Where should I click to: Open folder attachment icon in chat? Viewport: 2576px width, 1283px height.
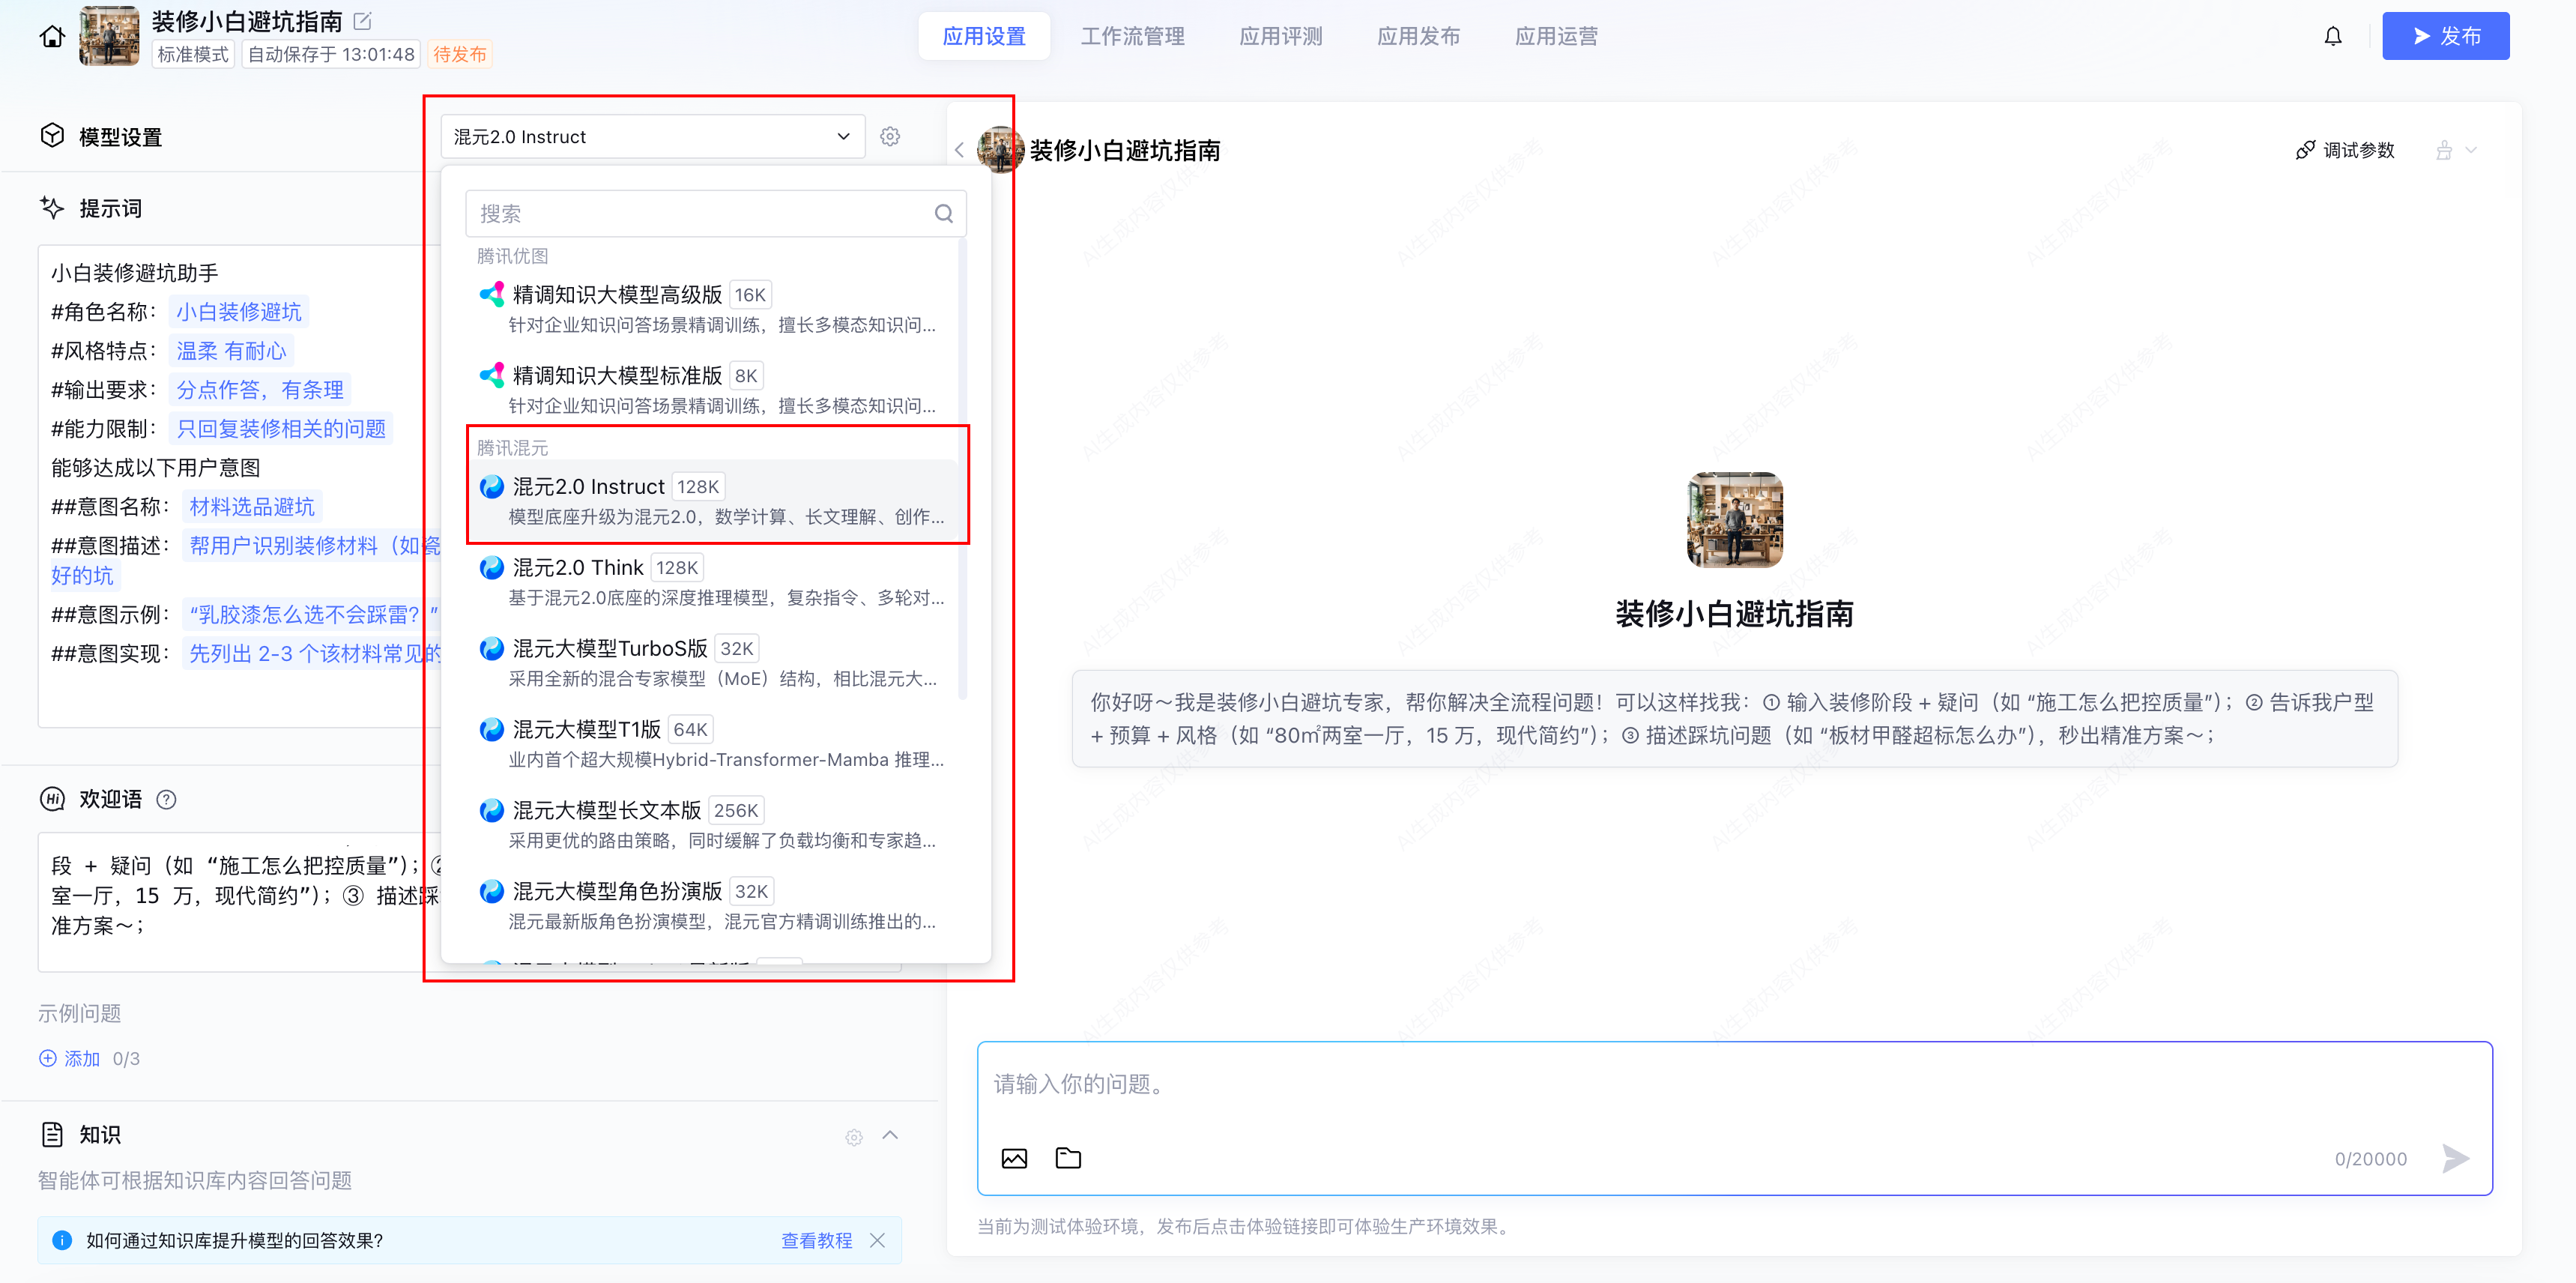[x=1068, y=1158]
